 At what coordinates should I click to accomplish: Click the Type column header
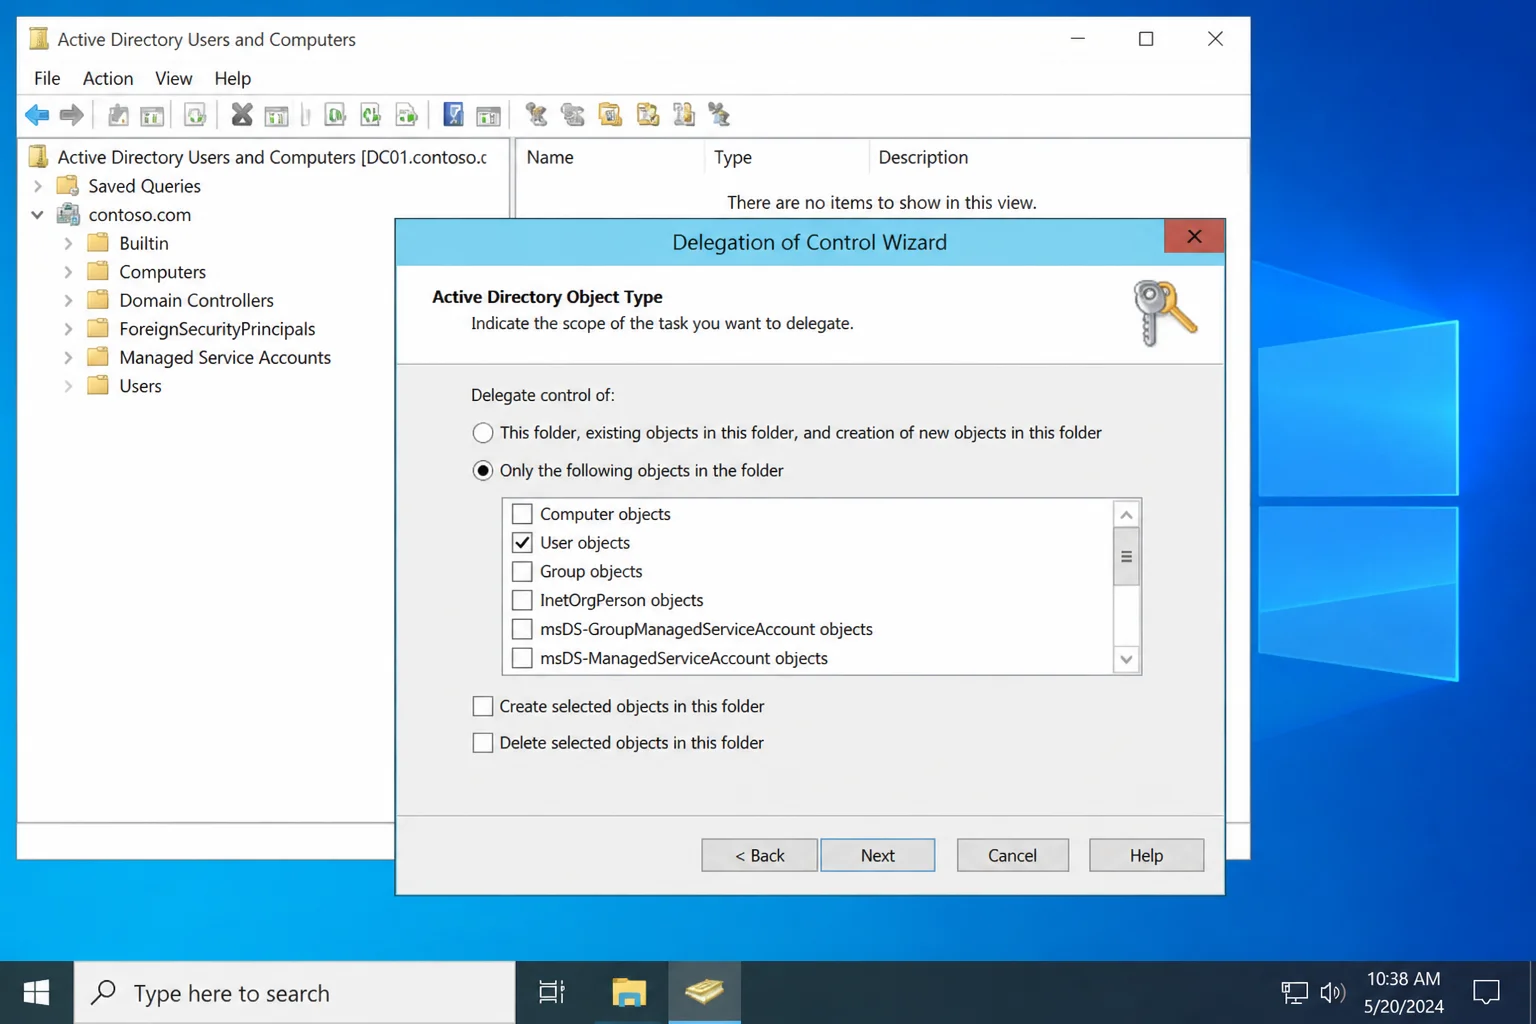pos(786,157)
